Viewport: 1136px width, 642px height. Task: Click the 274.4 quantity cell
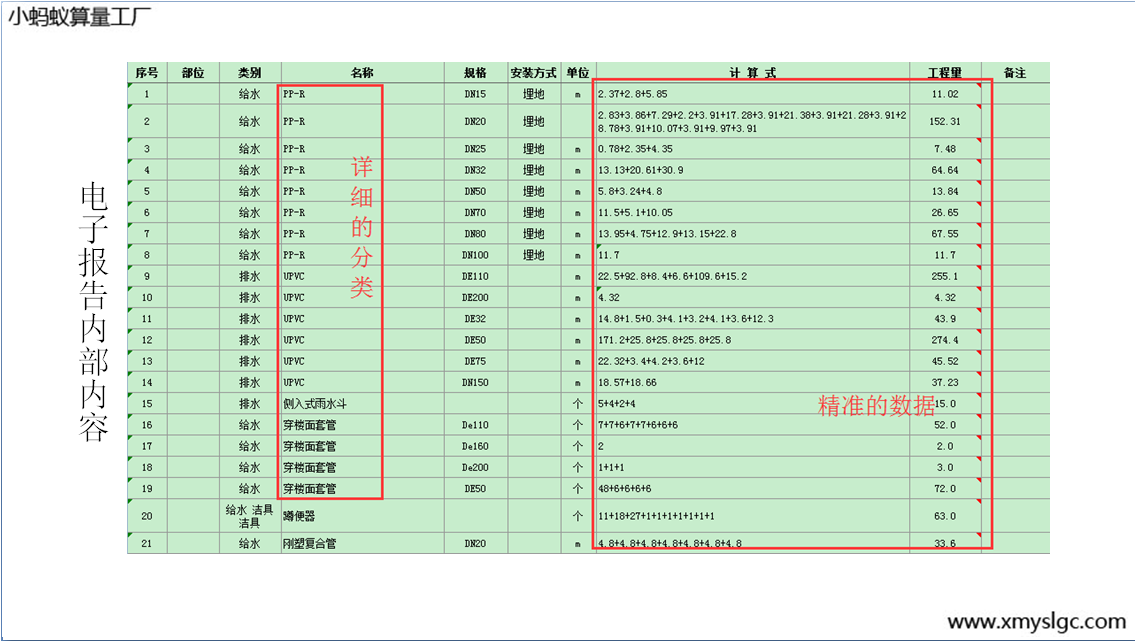click(944, 341)
